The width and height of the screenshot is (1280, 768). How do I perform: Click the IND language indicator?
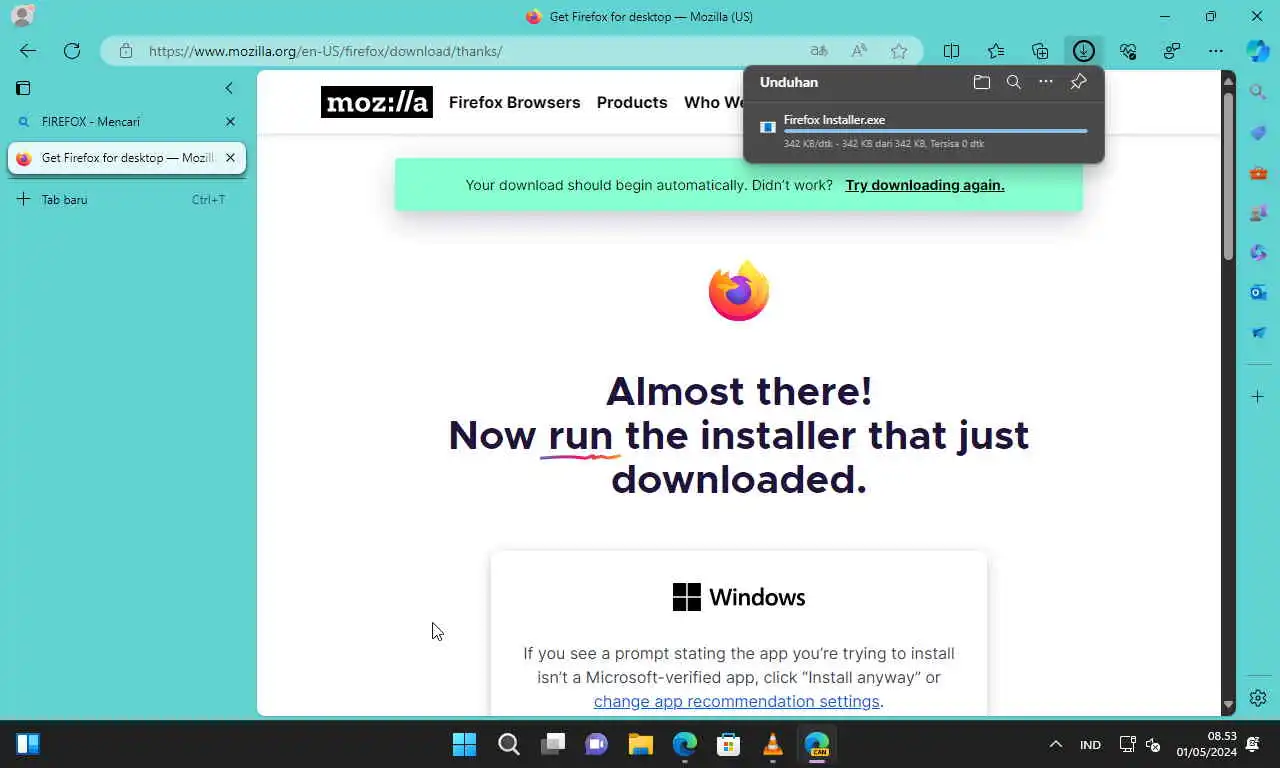click(1090, 745)
